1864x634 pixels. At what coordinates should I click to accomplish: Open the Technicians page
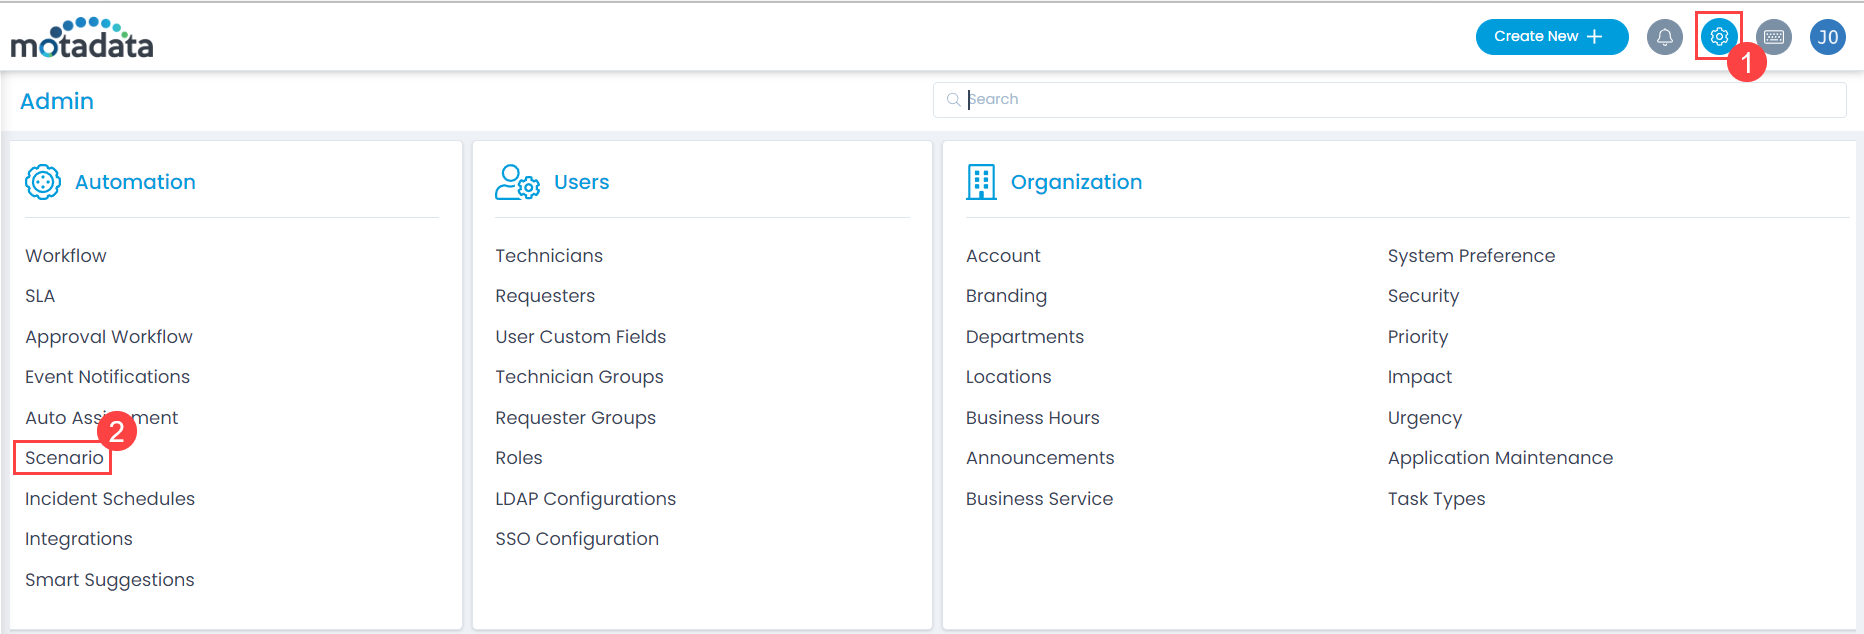(549, 256)
